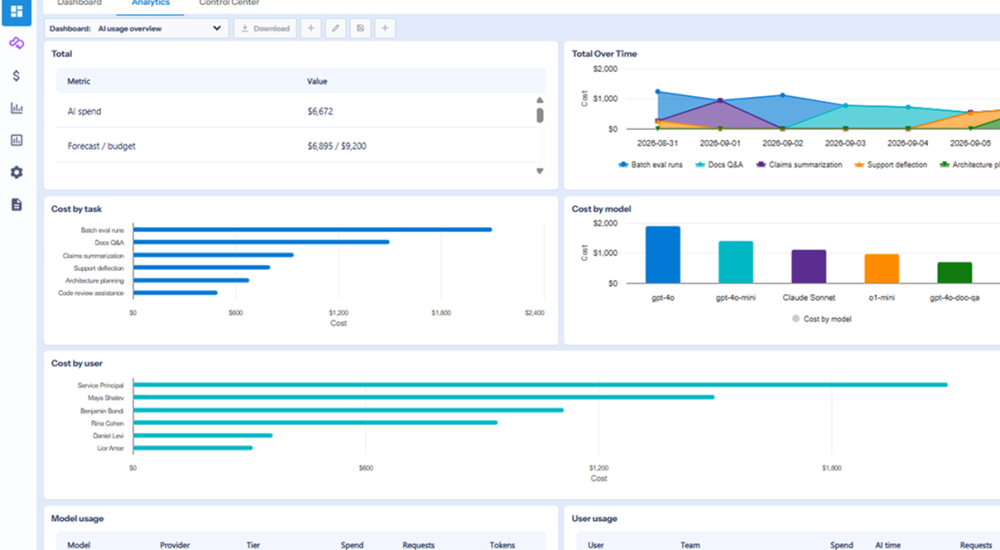Click the AI time column header
The image size is (1000, 550).
(888, 545)
